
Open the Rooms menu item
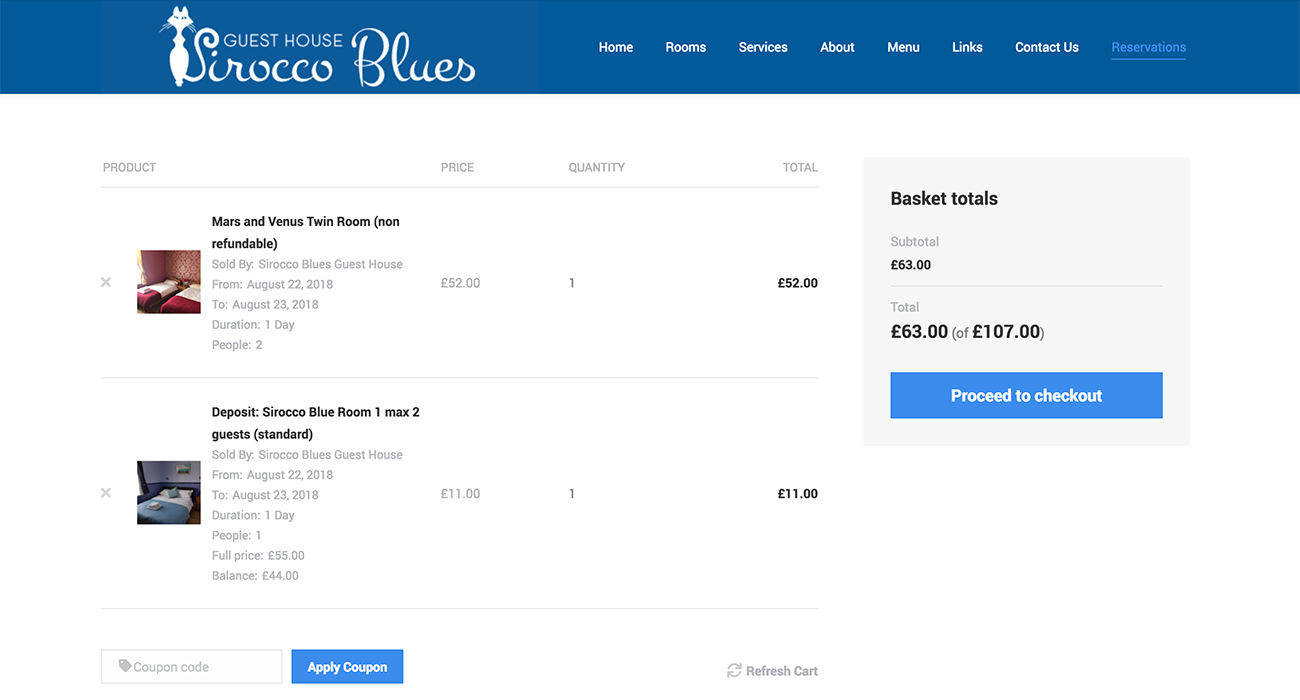(x=685, y=47)
